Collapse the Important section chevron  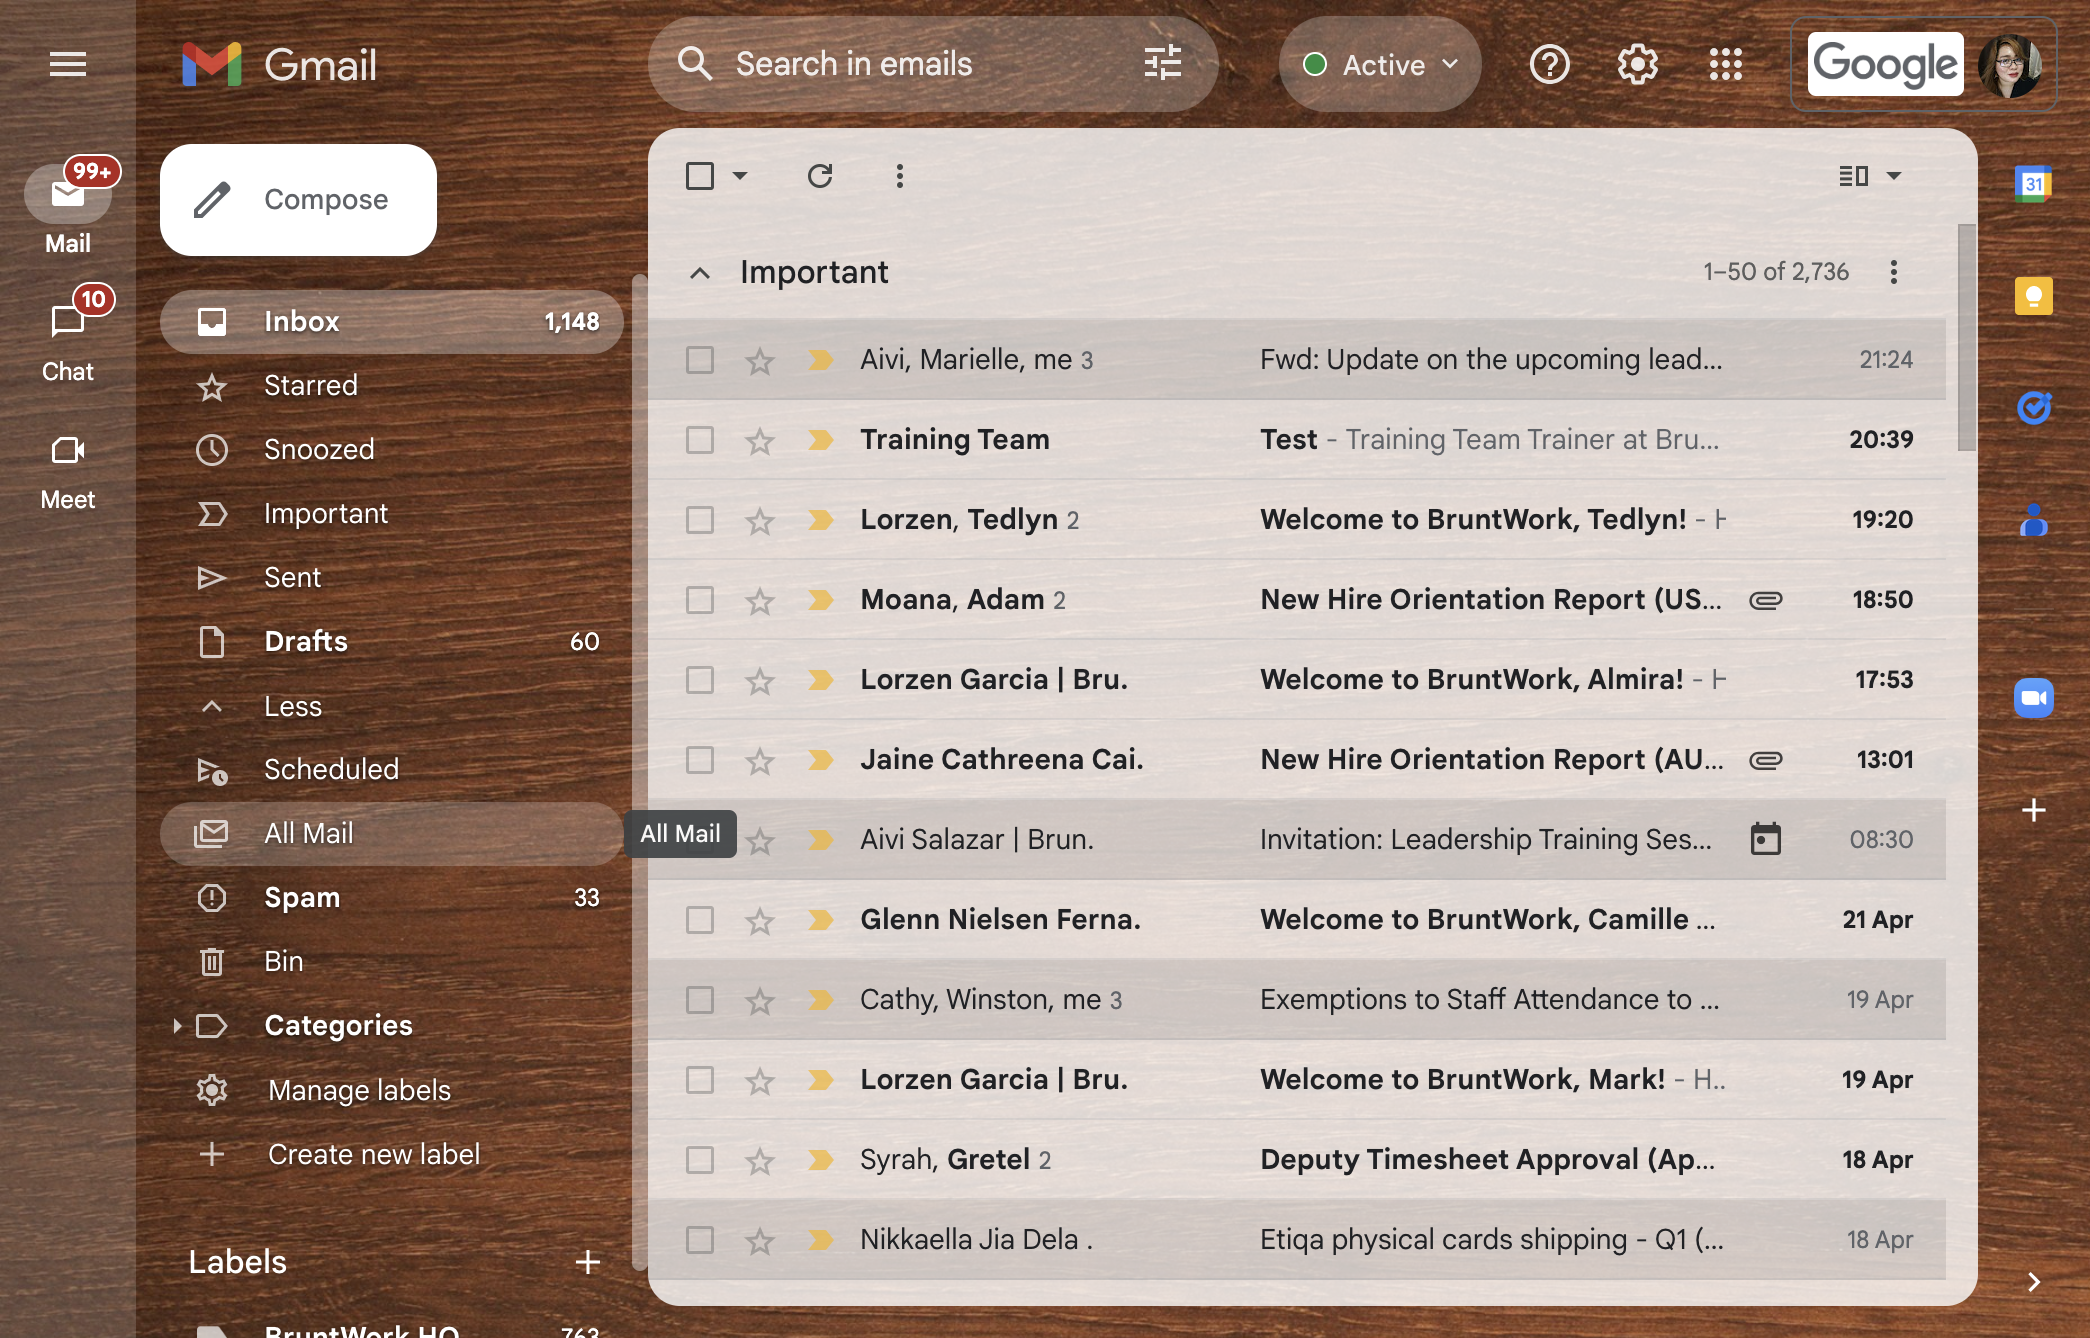(700, 272)
